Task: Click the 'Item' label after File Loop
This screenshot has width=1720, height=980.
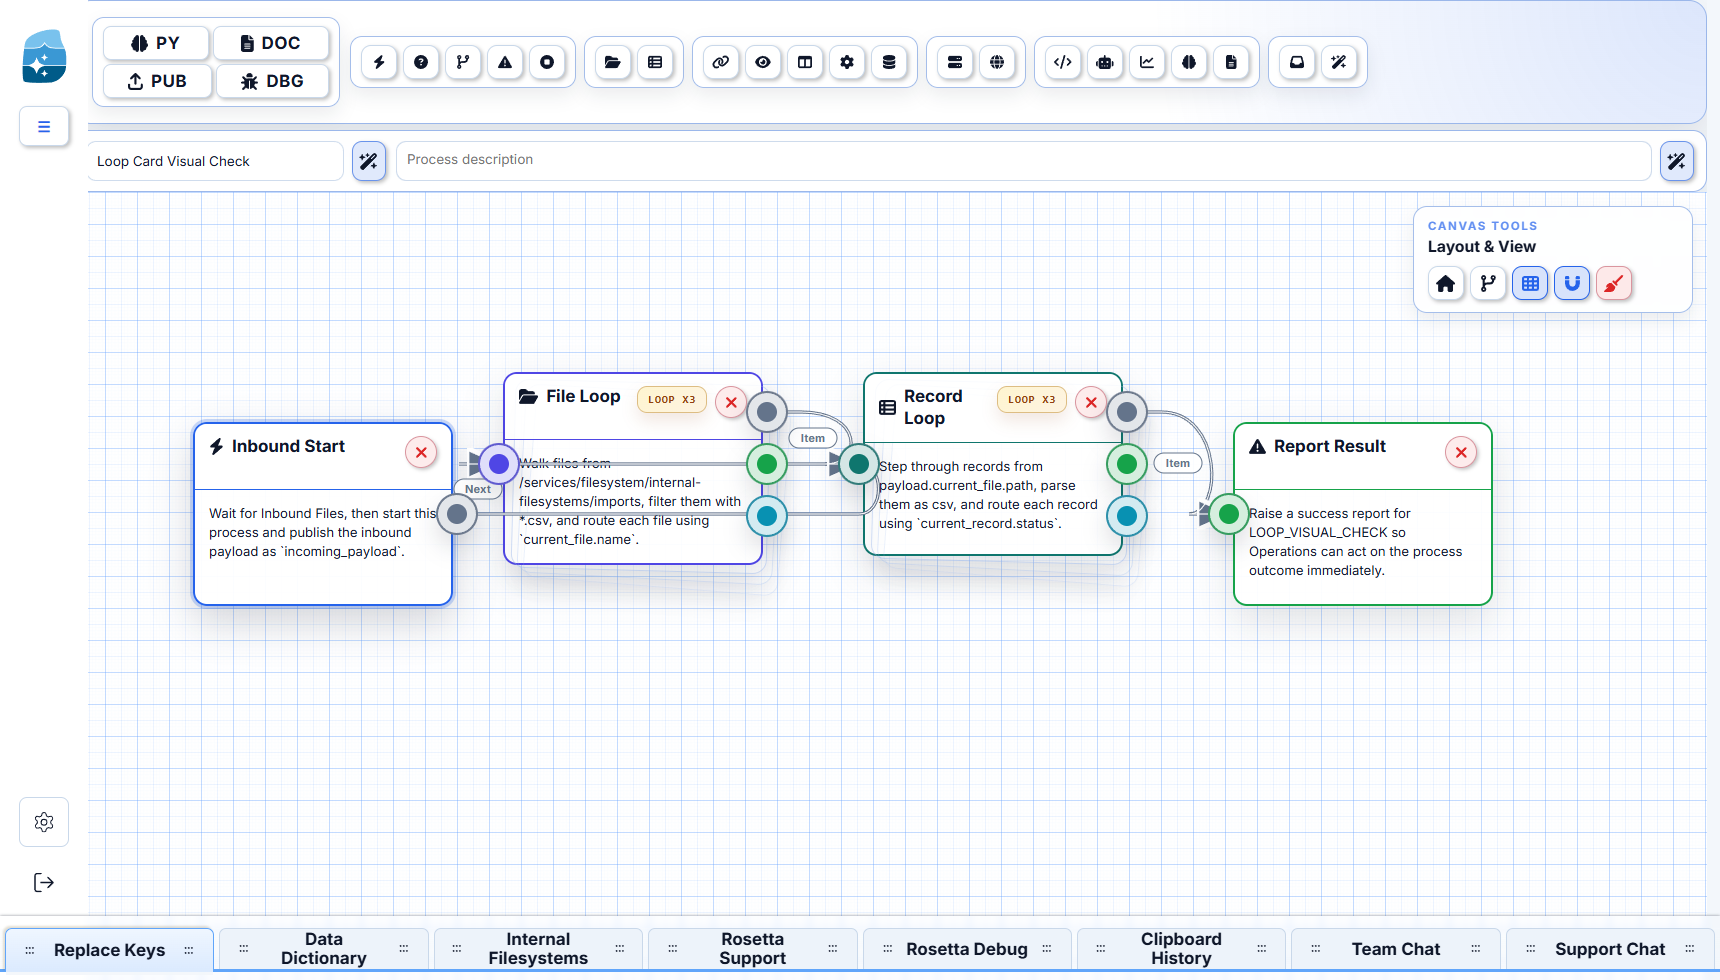Action: (813, 438)
